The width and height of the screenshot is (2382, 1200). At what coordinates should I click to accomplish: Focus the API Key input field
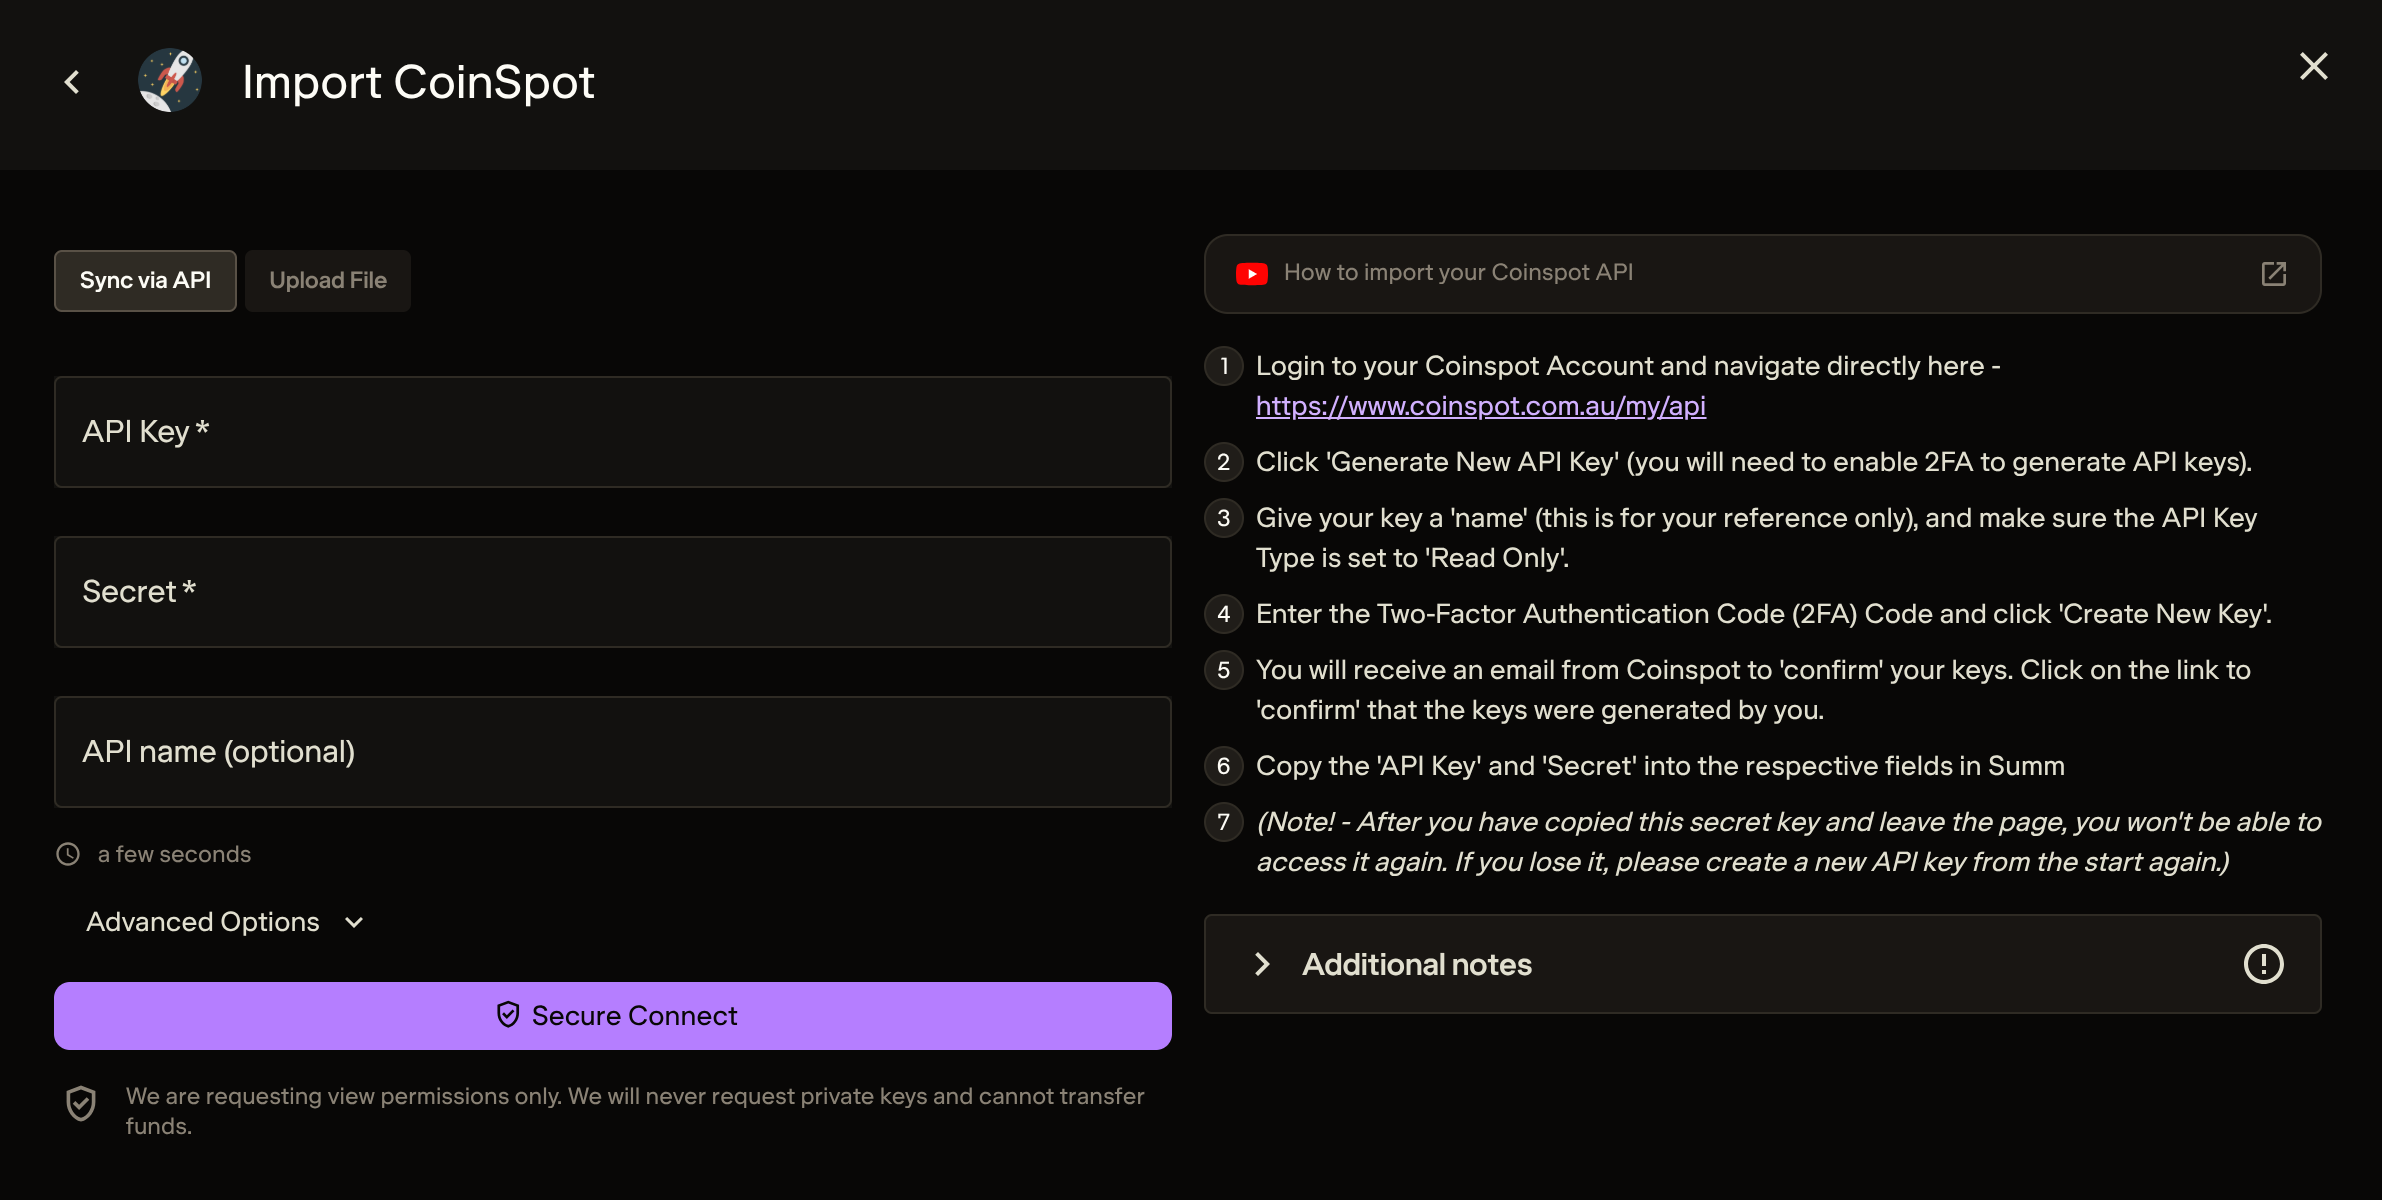pos(613,432)
